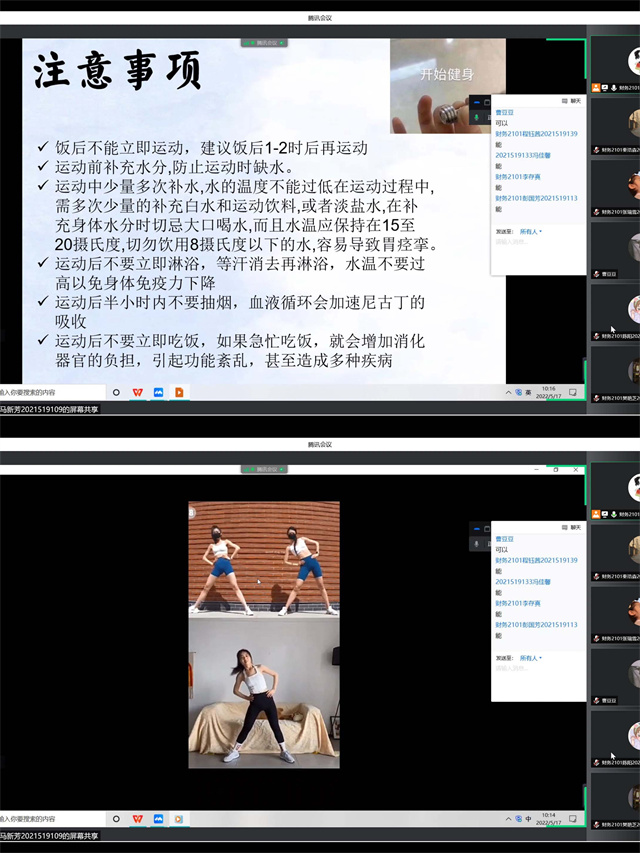Switch the 英 input mode indicator

point(528,392)
